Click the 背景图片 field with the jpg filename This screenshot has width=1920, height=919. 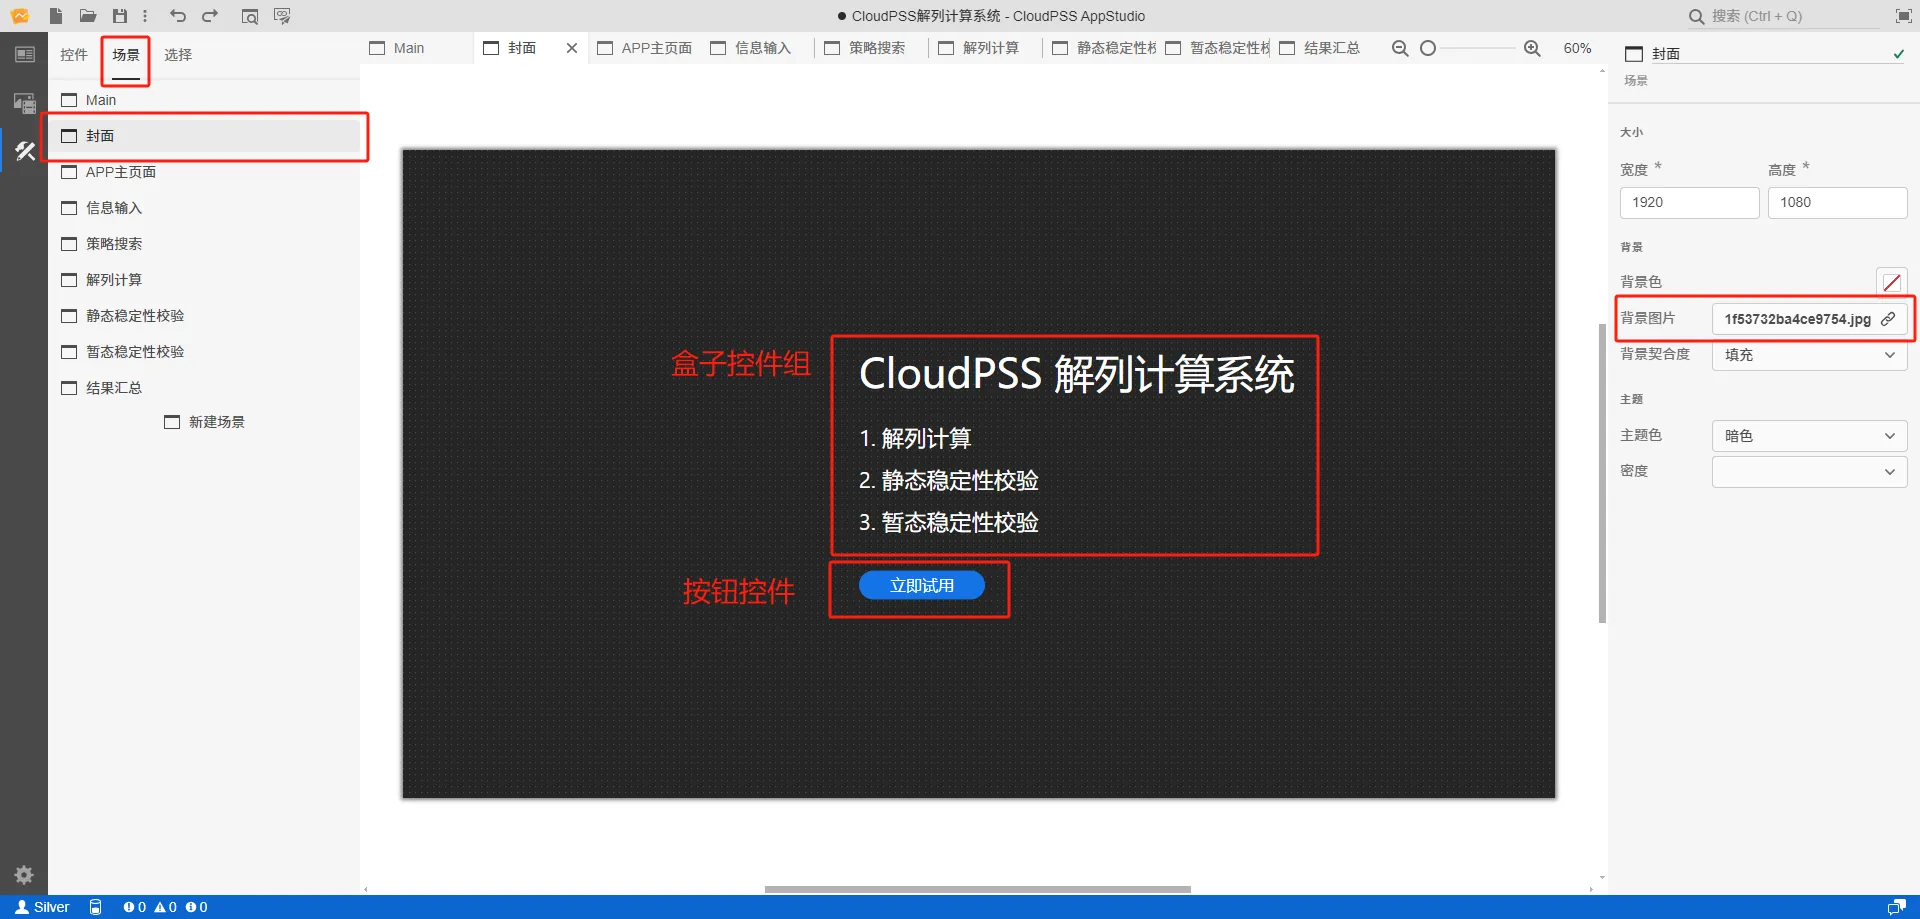click(x=1809, y=319)
